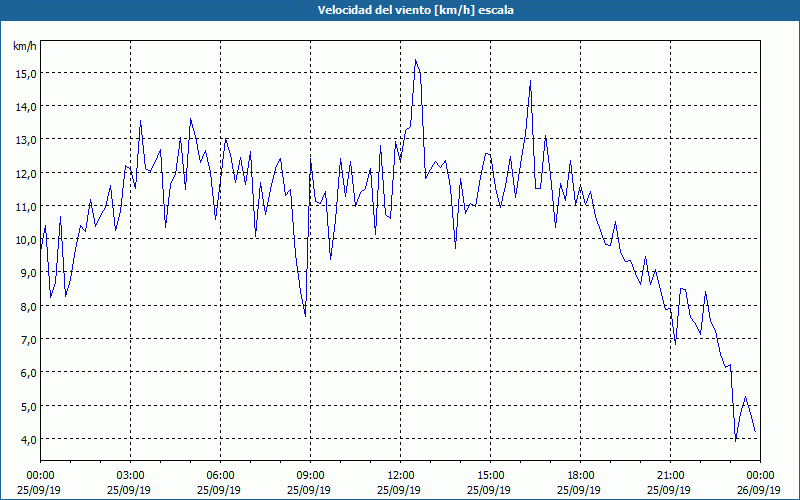The image size is (800, 500).
Task: Click the '00:00' label above 26/09/19
Action: coord(760,476)
